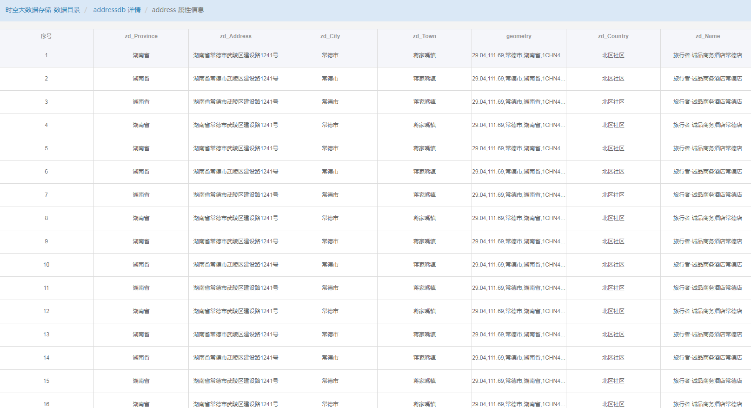The image size is (751, 408).
Task: Select row number 14 in 序号 column
Action: 46,358
